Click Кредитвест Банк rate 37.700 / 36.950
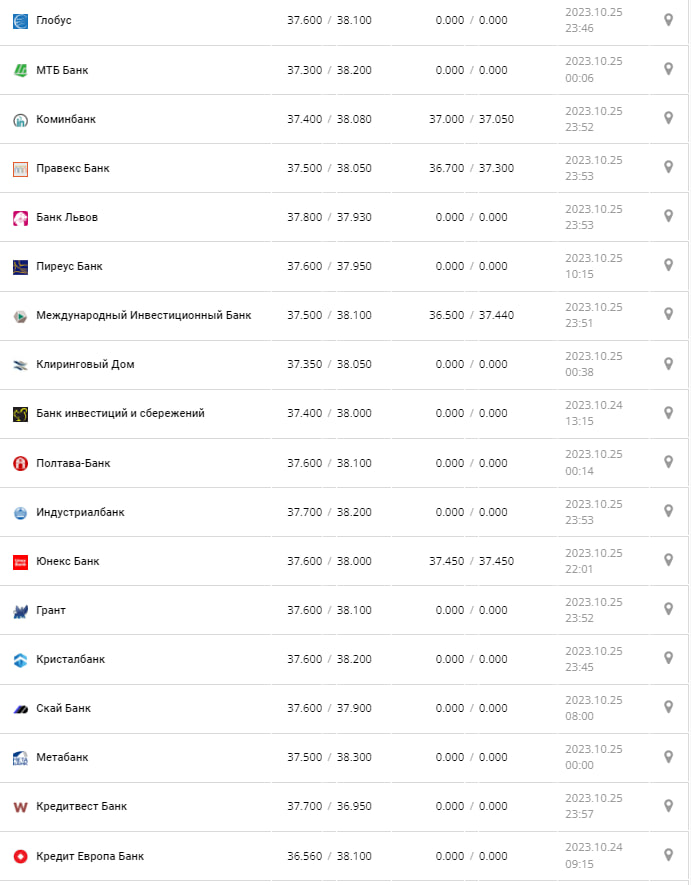The image size is (691, 885). [329, 807]
